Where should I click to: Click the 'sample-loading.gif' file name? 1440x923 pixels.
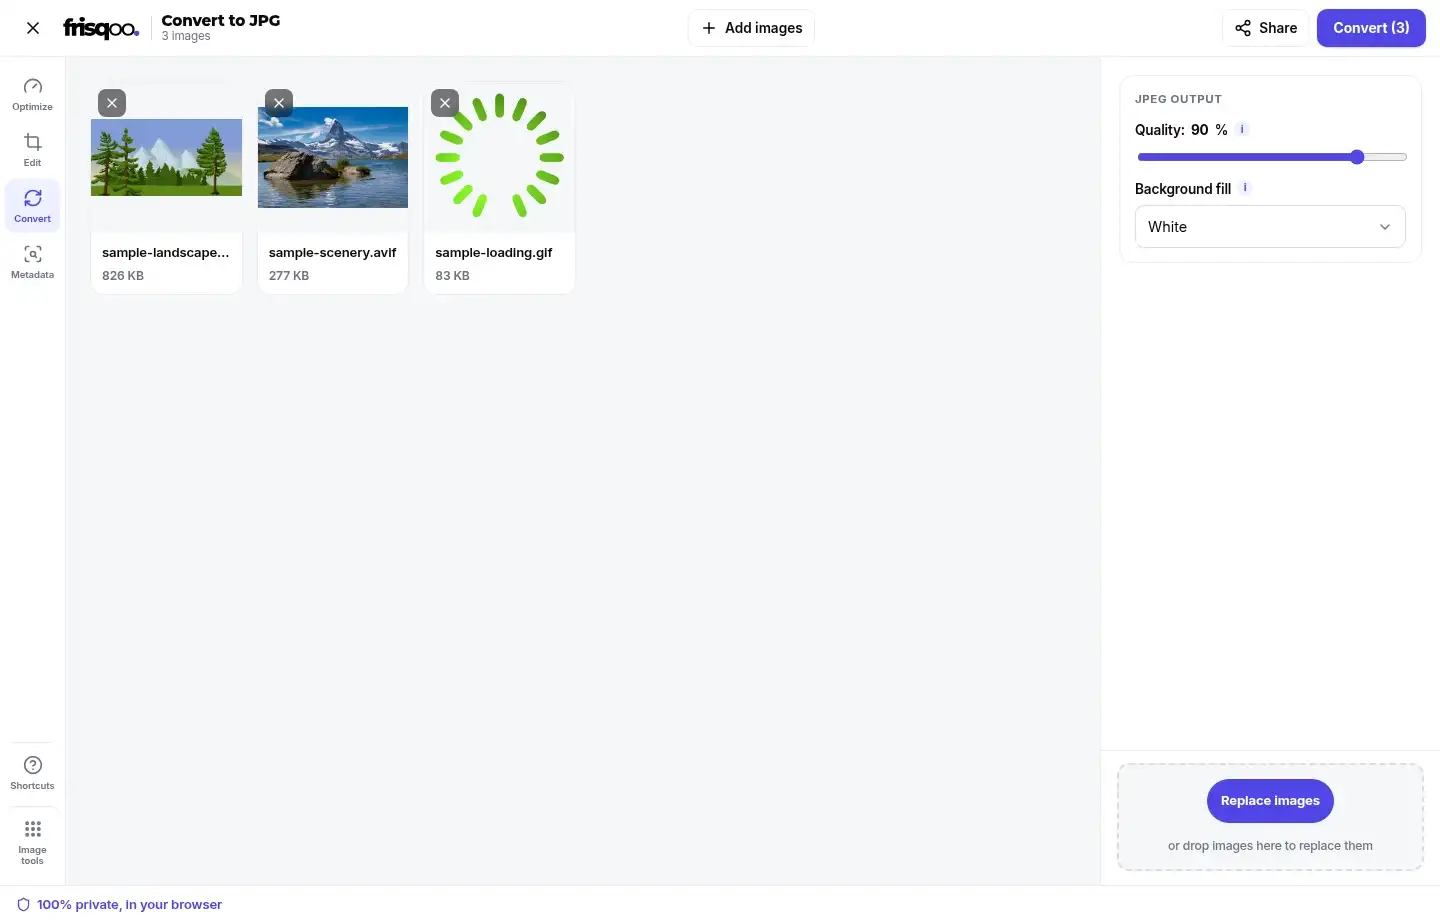coord(494,253)
